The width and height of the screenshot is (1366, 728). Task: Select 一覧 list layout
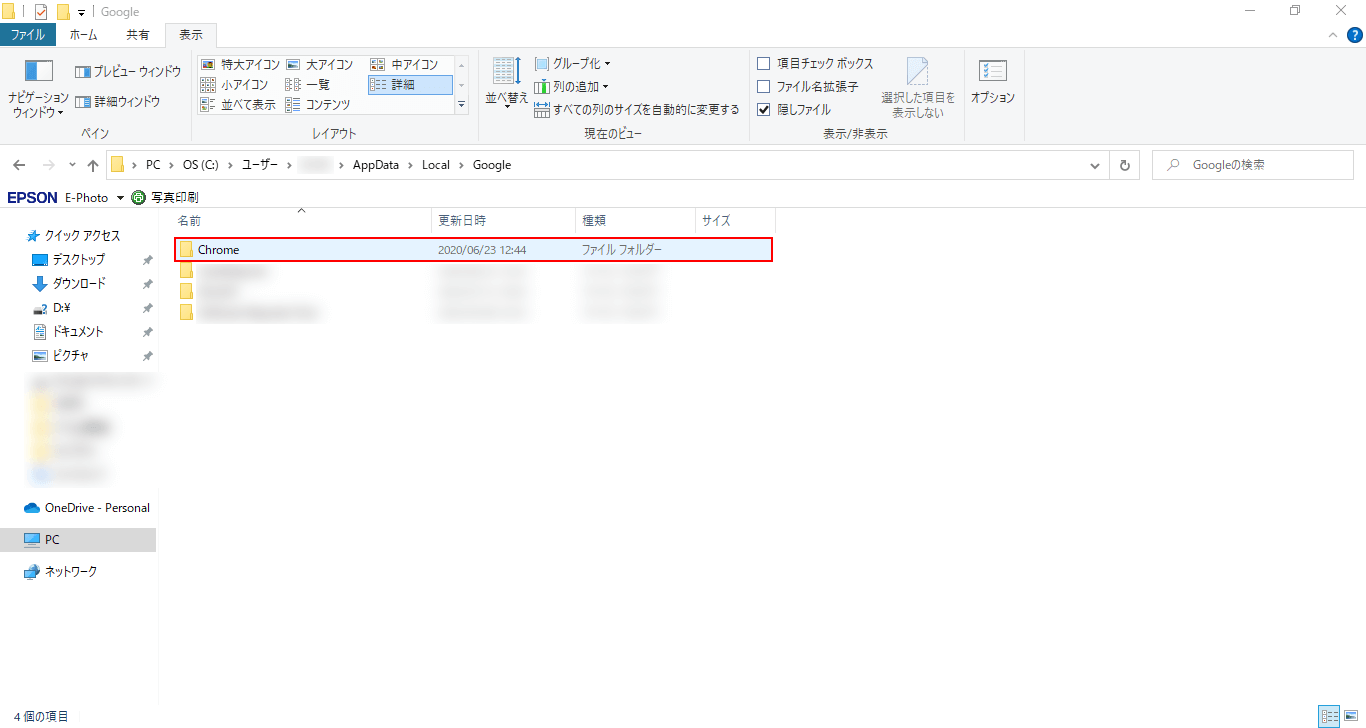(x=308, y=85)
